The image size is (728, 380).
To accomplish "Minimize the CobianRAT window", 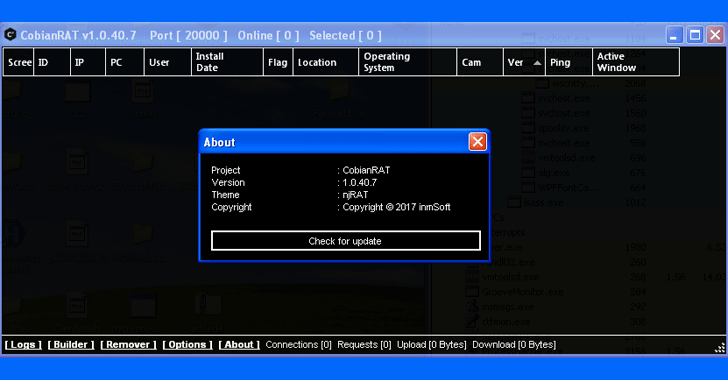I will pos(674,35).
